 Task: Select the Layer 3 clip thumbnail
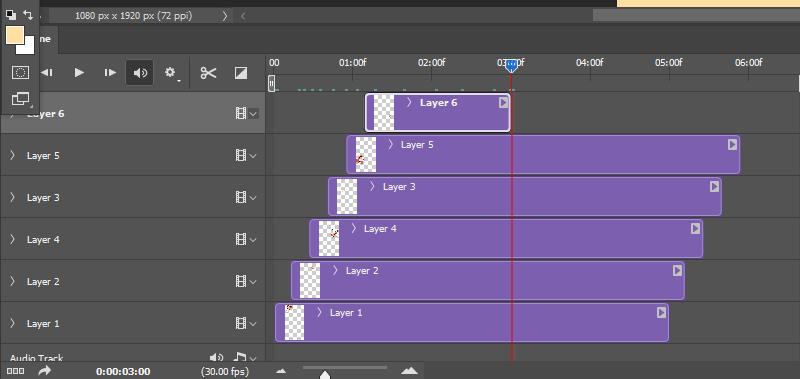347,196
